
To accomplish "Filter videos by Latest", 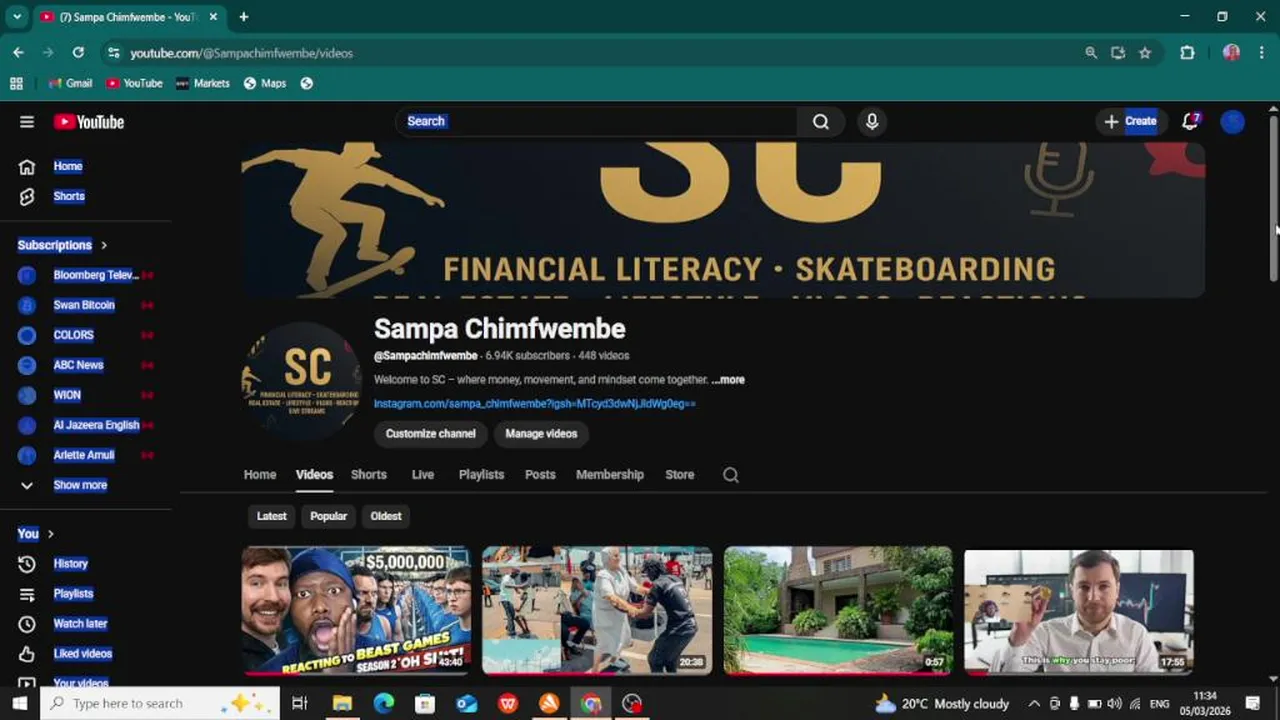I will point(272,517).
